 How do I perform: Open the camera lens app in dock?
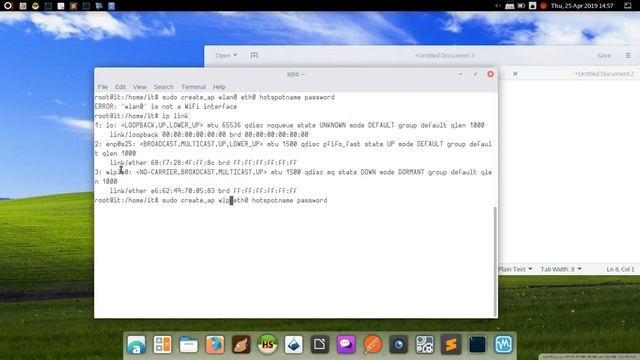pyautogui.click(x=398, y=344)
